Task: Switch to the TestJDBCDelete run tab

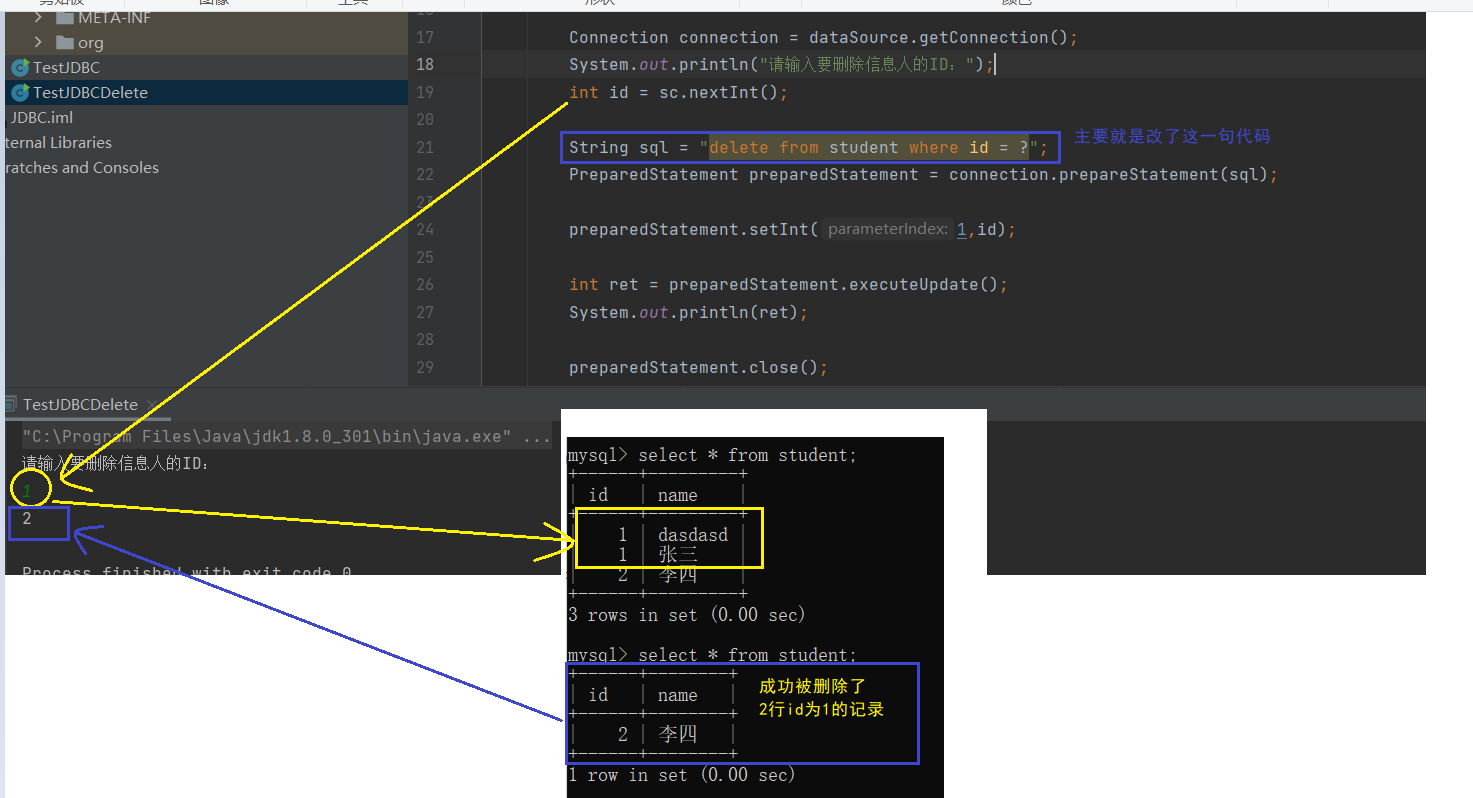Action: point(80,405)
